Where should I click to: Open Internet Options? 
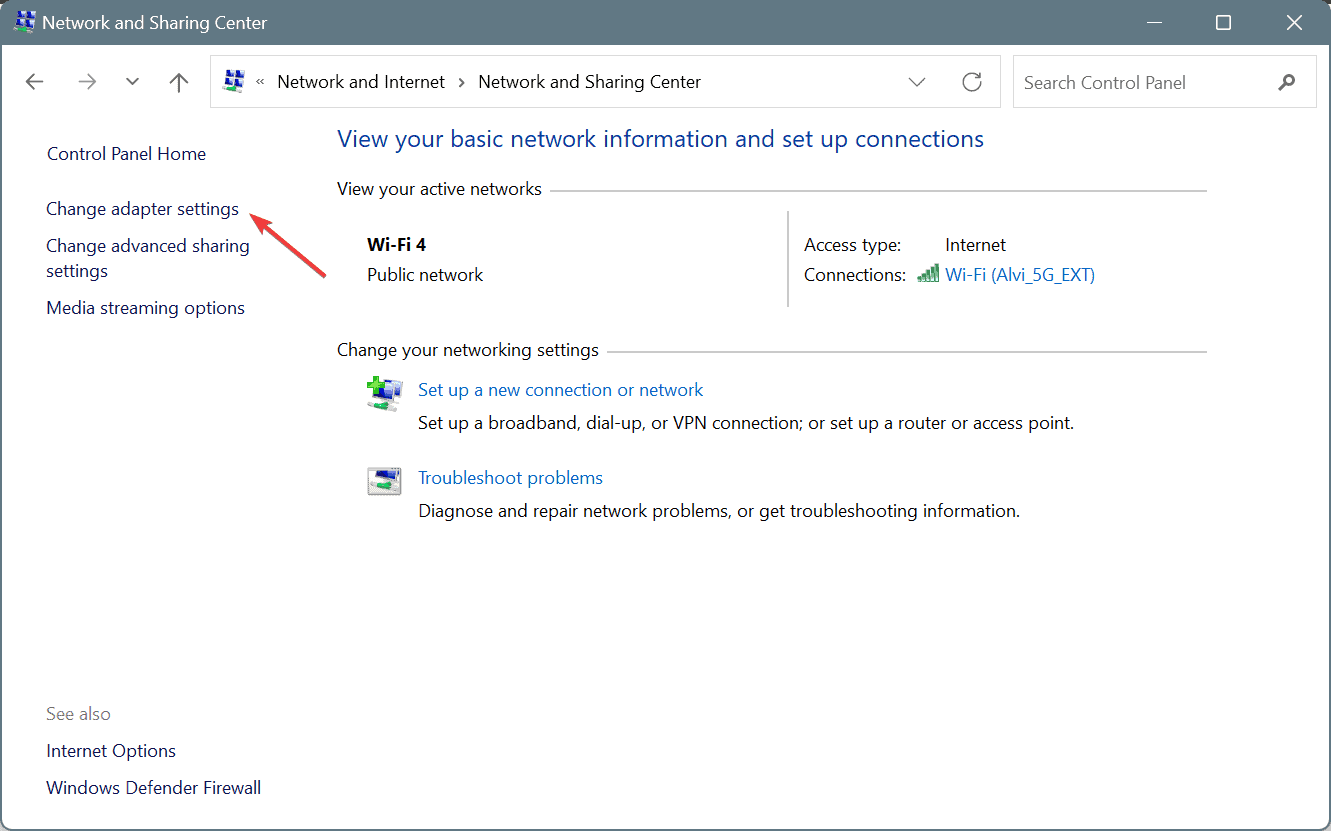pos(111,751)
